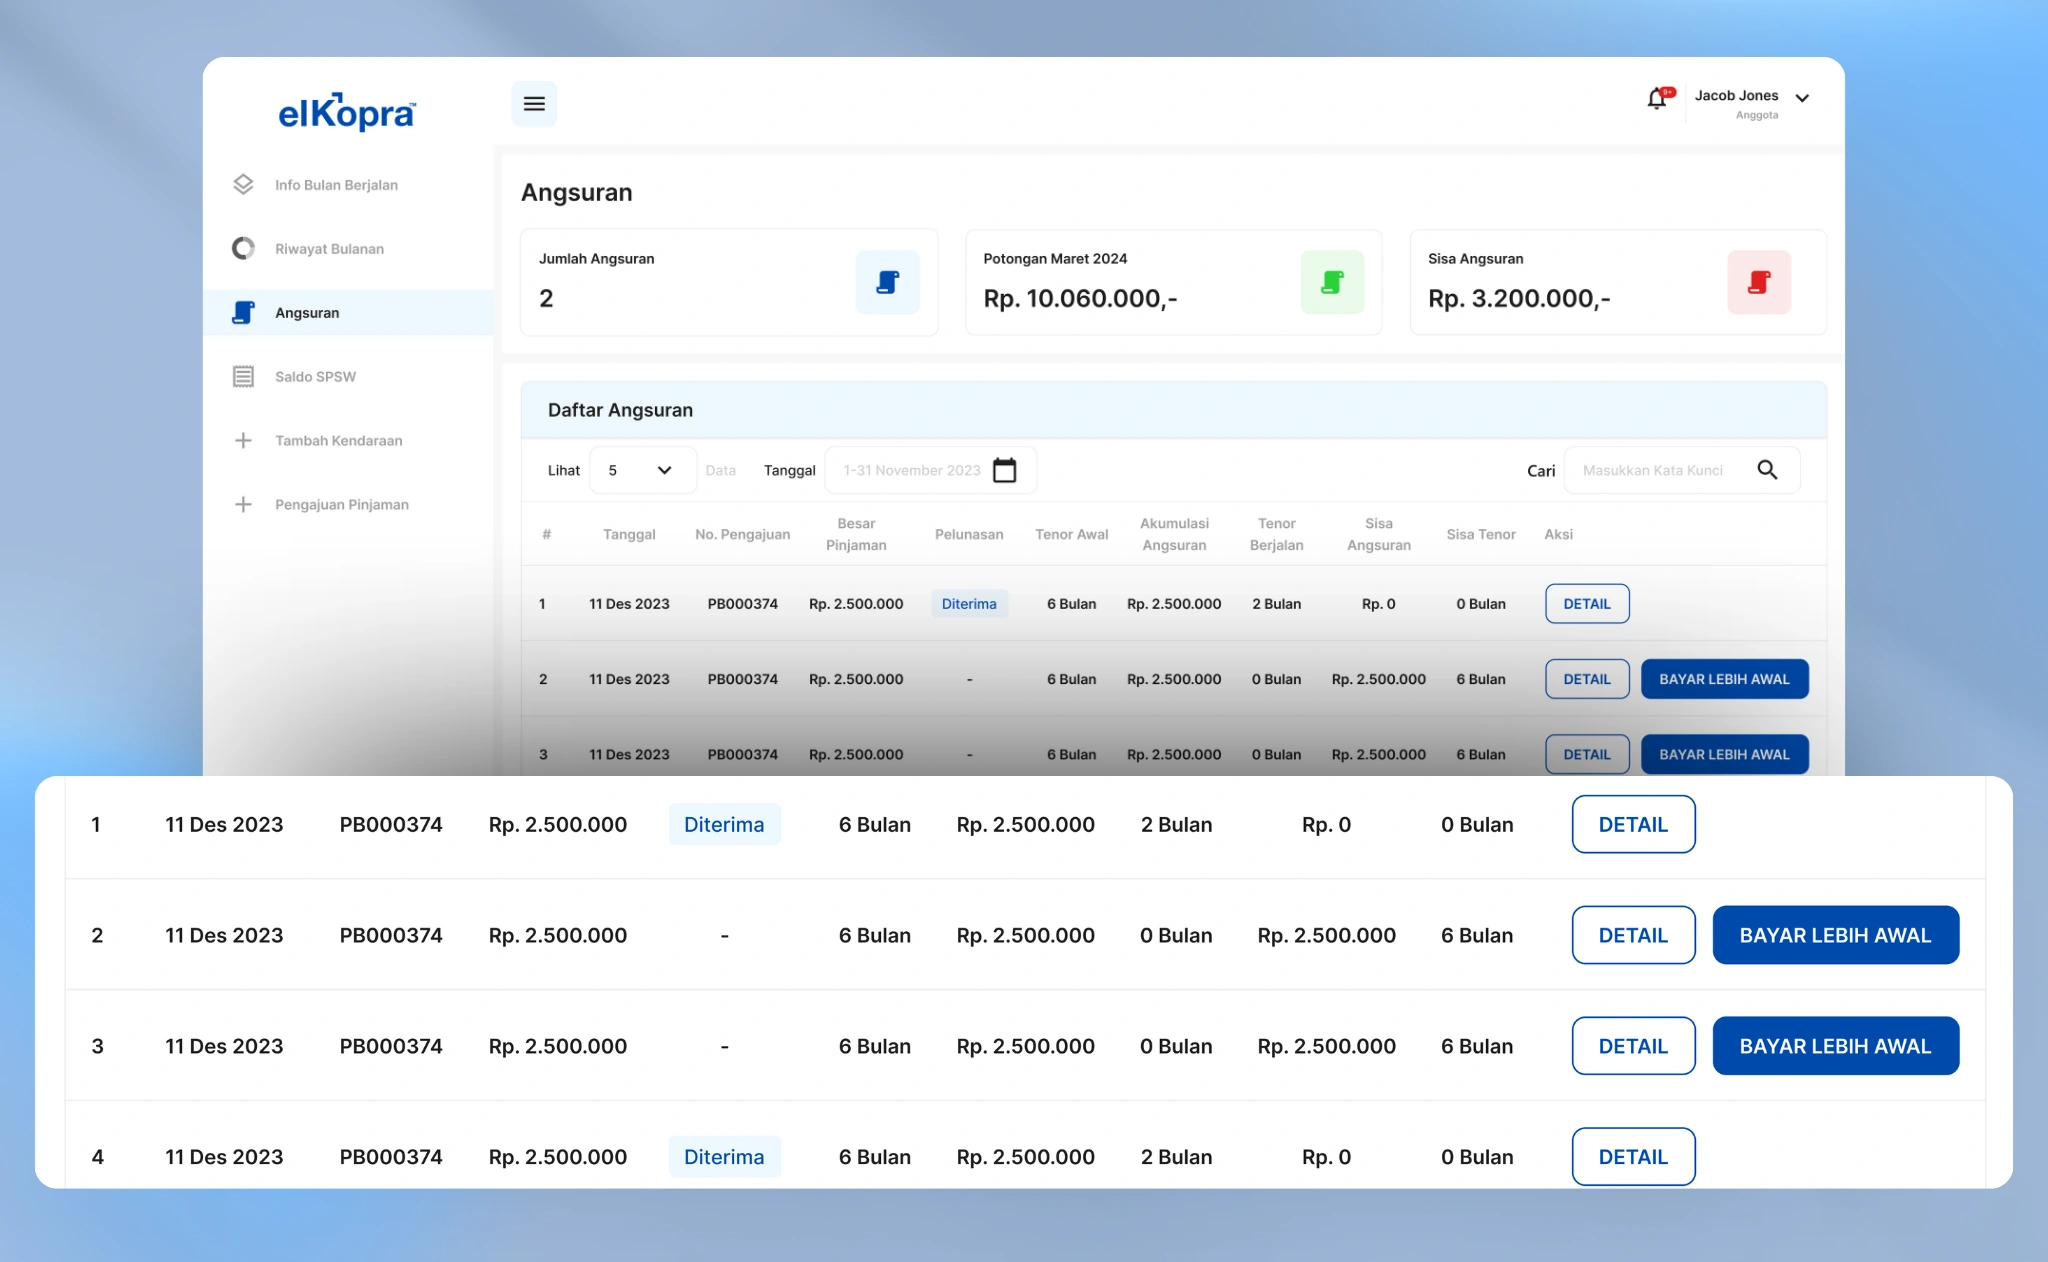2048x1262 pixels.
Task: Click the Rp. 10.060.000,- card value
Action: pos(1080,299)
